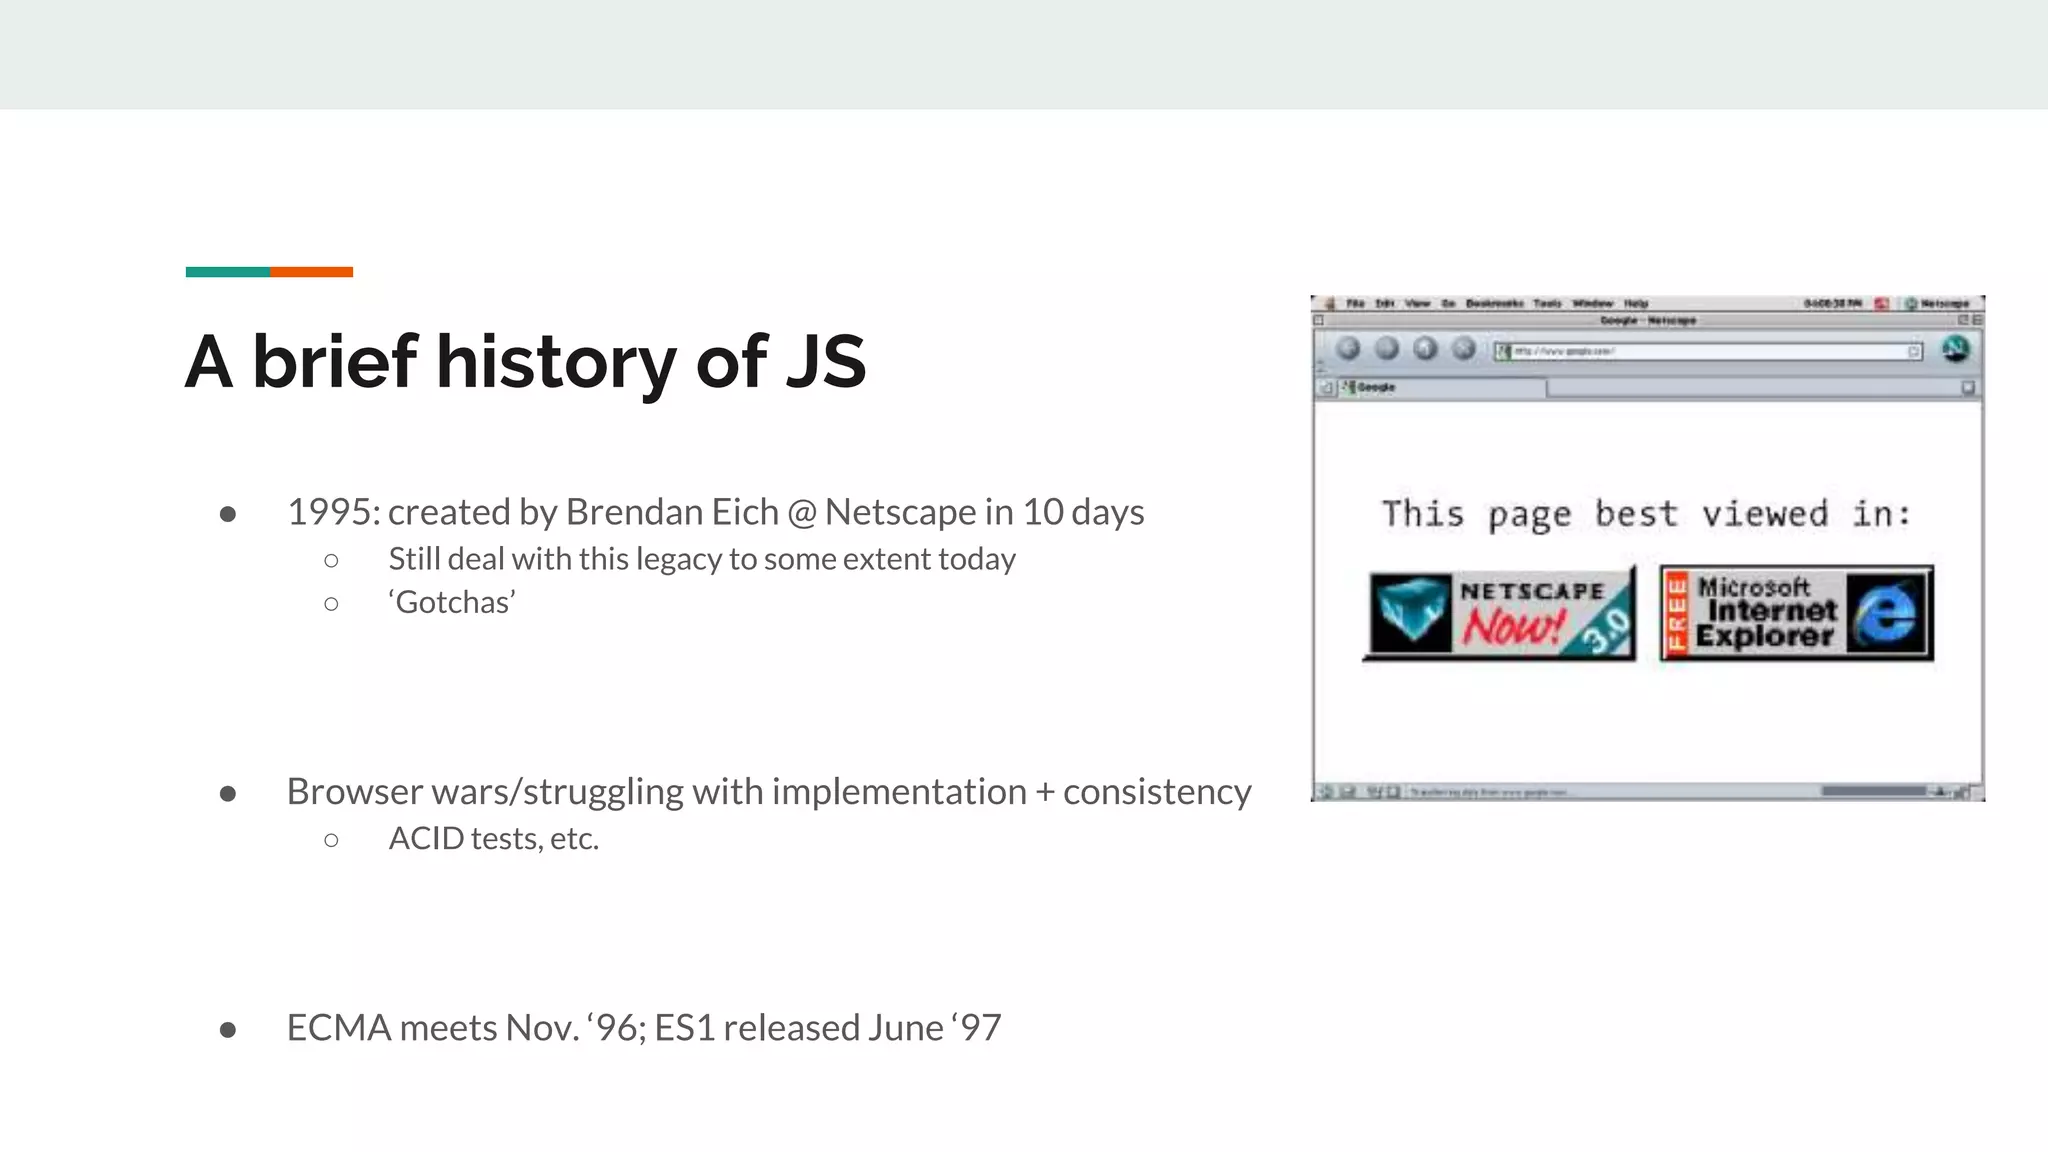2048x1152 pixels.
Task: Open the Window menu in Netscape
Action: pos(1592,303)
